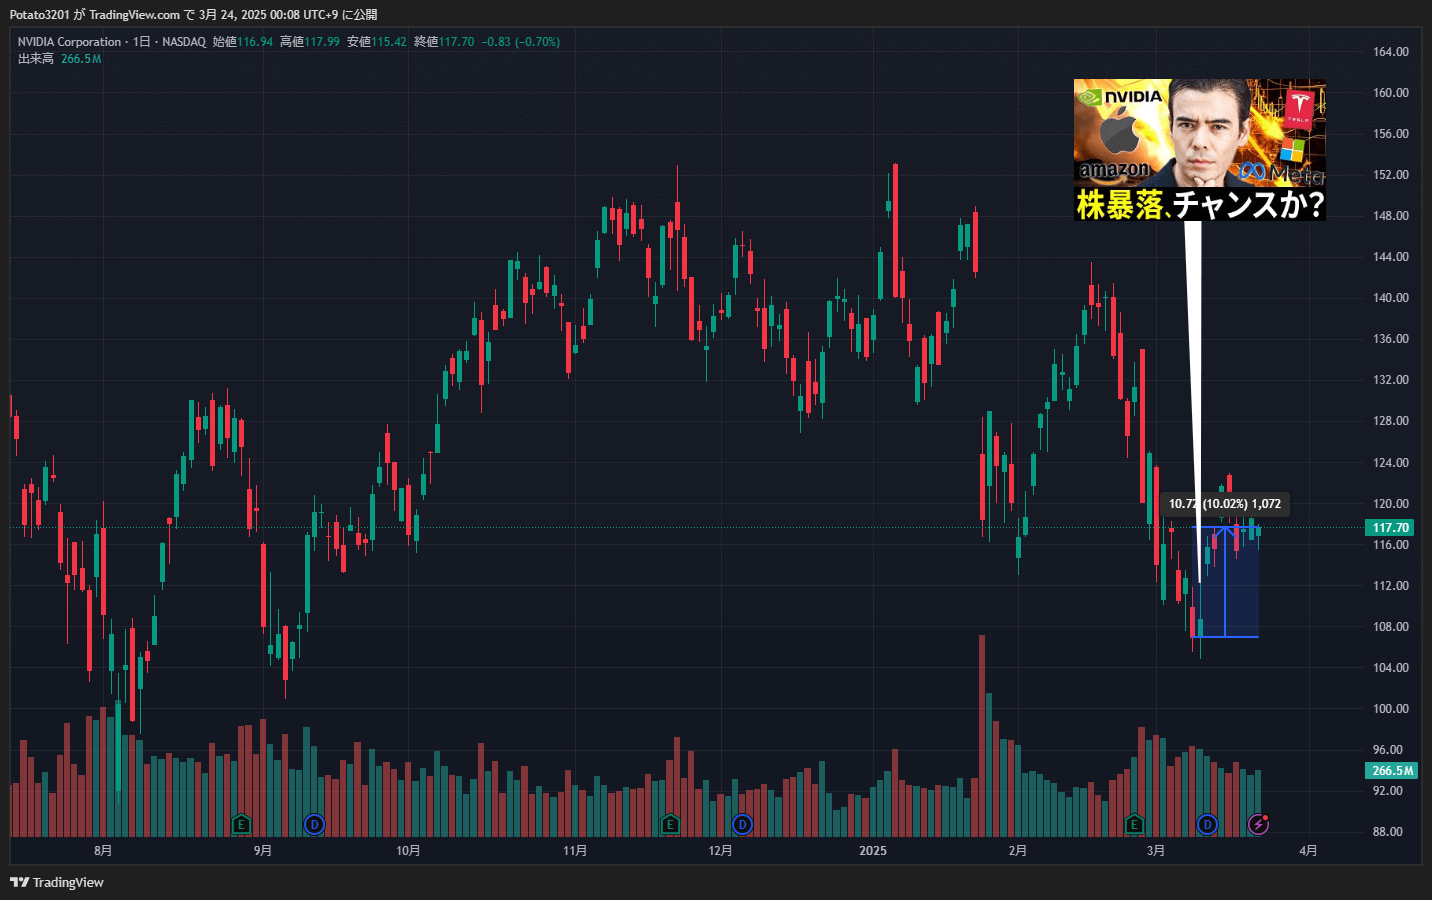Screen dimensions: 1432x900
Task: Click the 出来高 volume indicator label
Action: tap(36, 59)
